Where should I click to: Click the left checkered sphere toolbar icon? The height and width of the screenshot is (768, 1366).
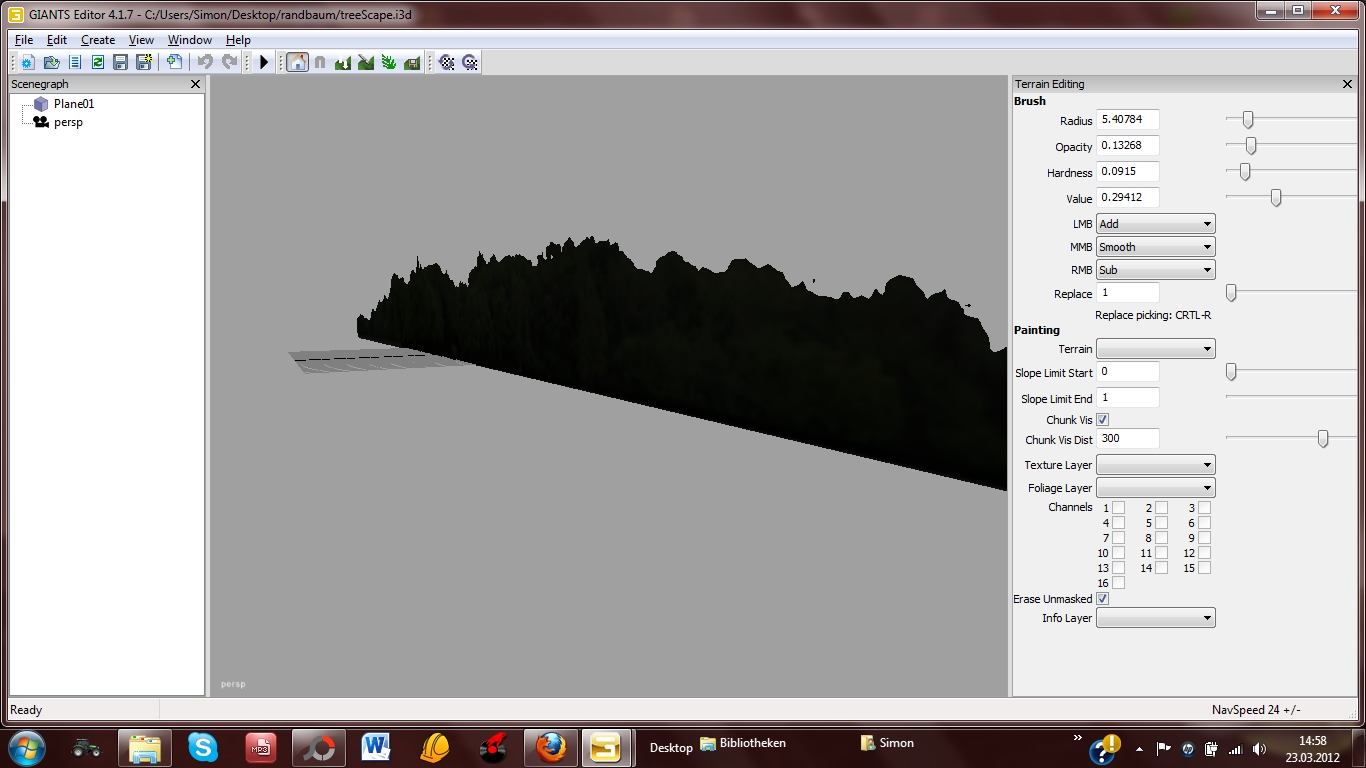click(447, 62)
